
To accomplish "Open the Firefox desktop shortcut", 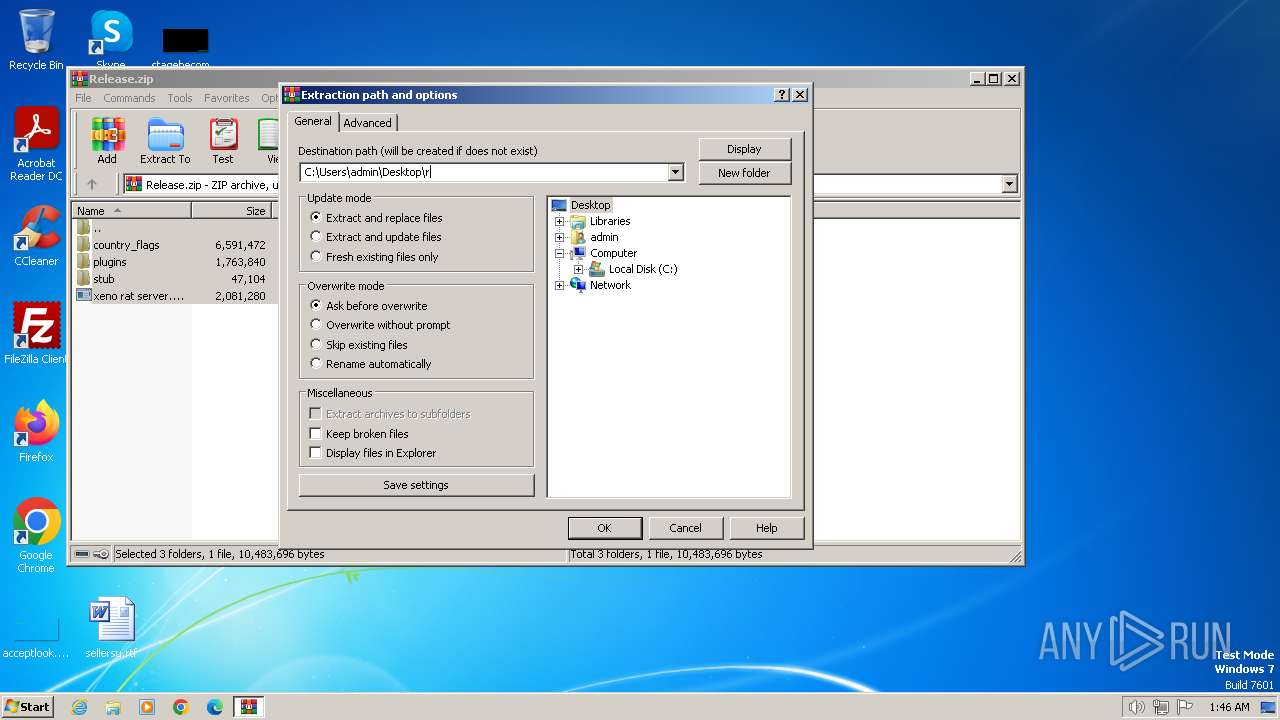I will pos(36,432).
